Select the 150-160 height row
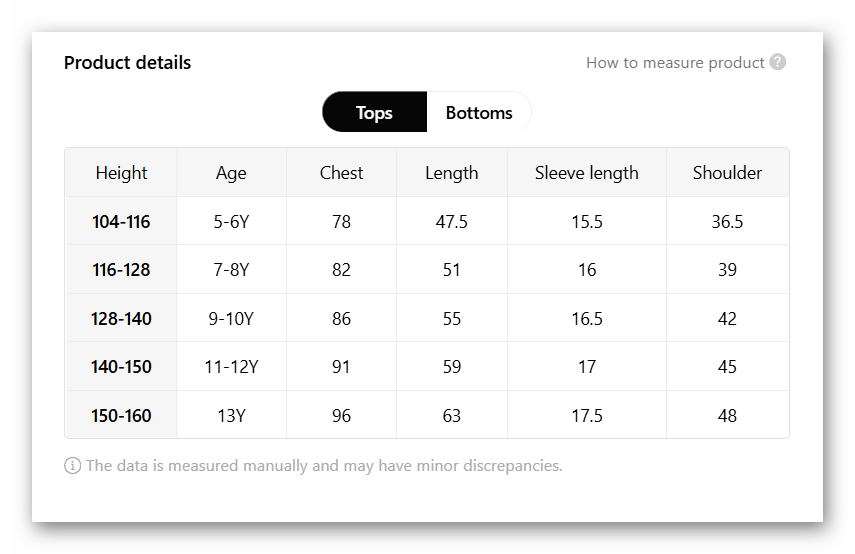Viewport: 855px width, 554px height. [121, 415]
